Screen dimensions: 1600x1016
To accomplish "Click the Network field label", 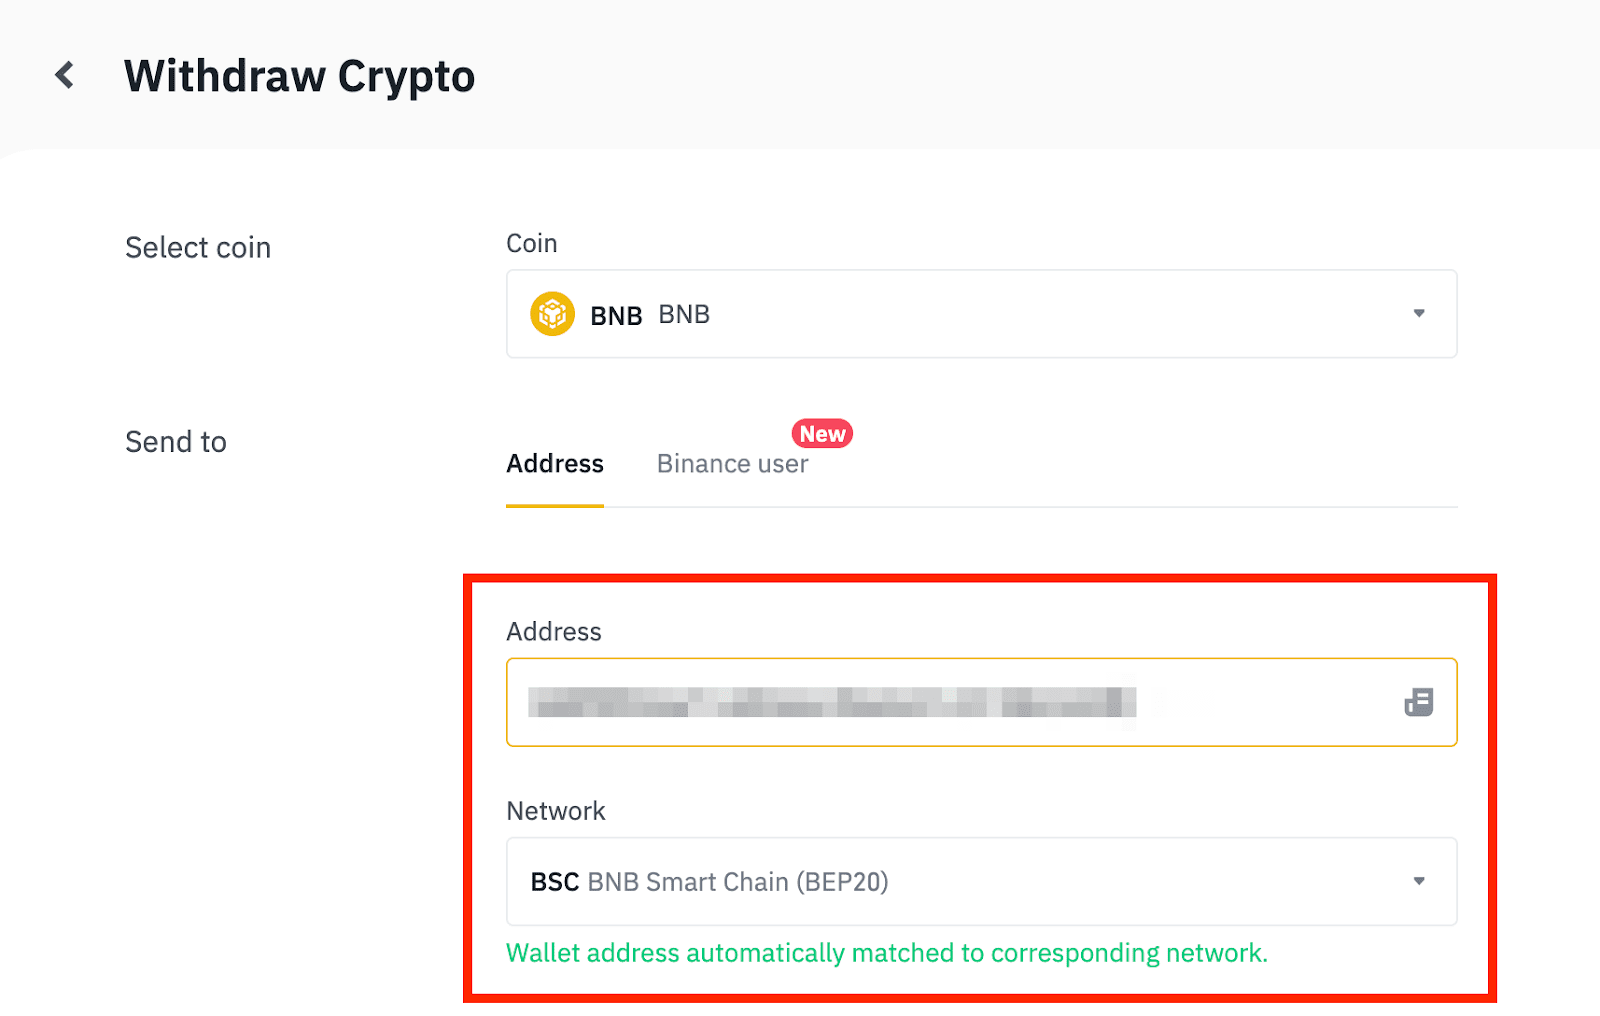I will point(556,811).
